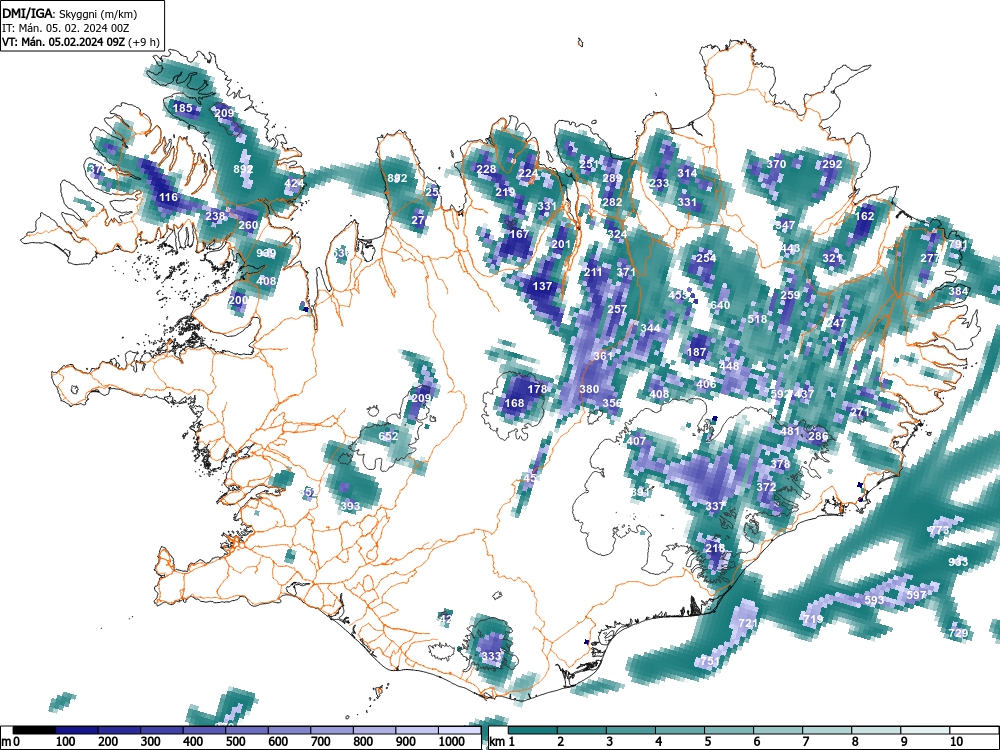The image size is (1000, 750).
Task: Click the visibility value '185' on the map
Action: tap(182, 108)
